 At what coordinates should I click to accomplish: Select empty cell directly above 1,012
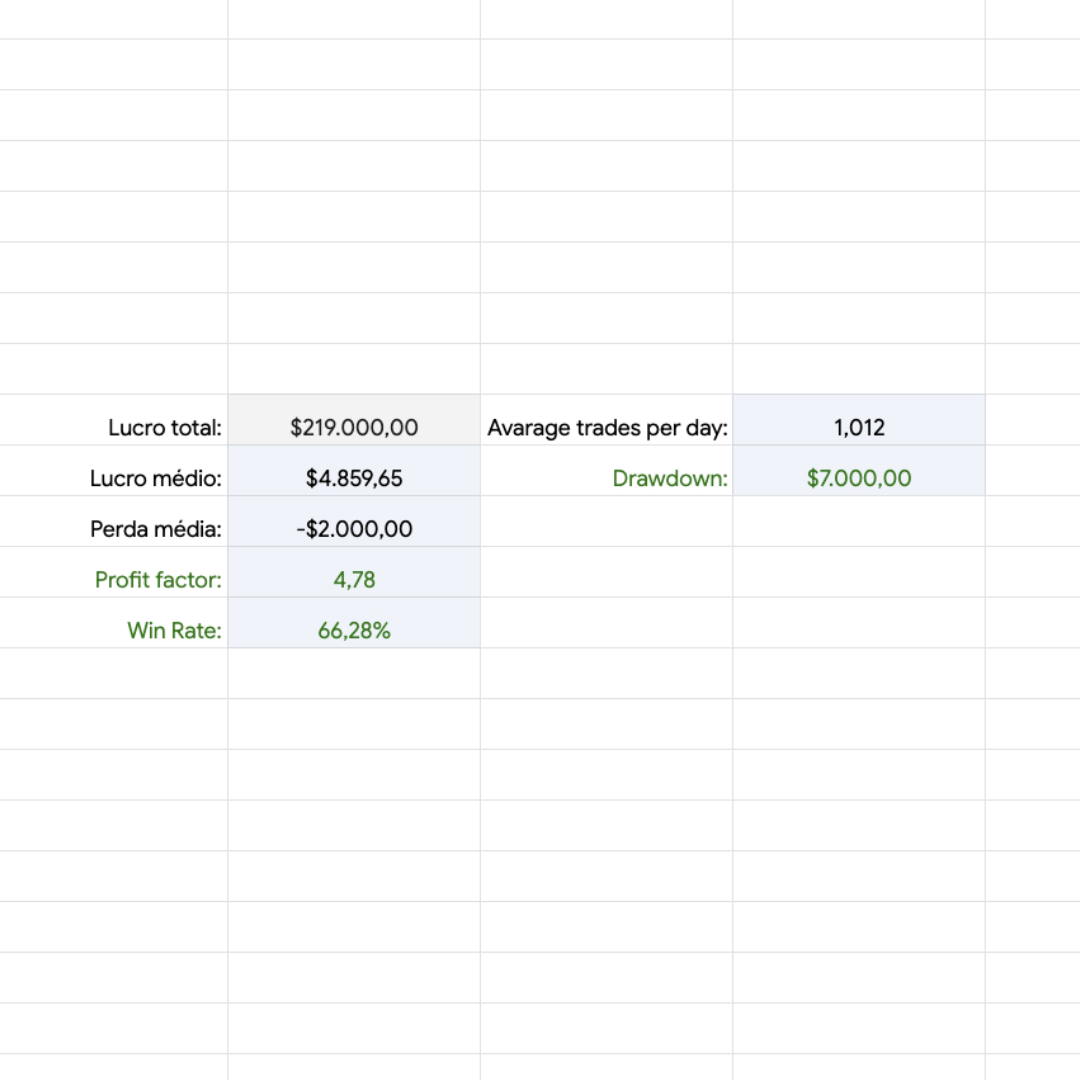[x=859, y=369]
